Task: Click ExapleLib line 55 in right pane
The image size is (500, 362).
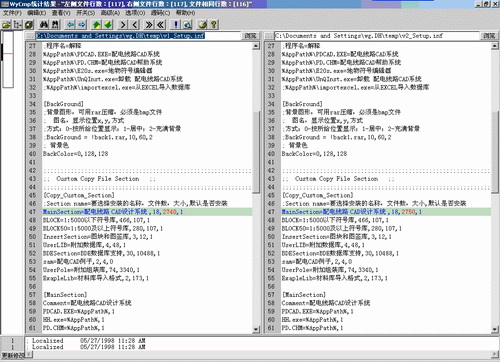Action: [335, 278]
